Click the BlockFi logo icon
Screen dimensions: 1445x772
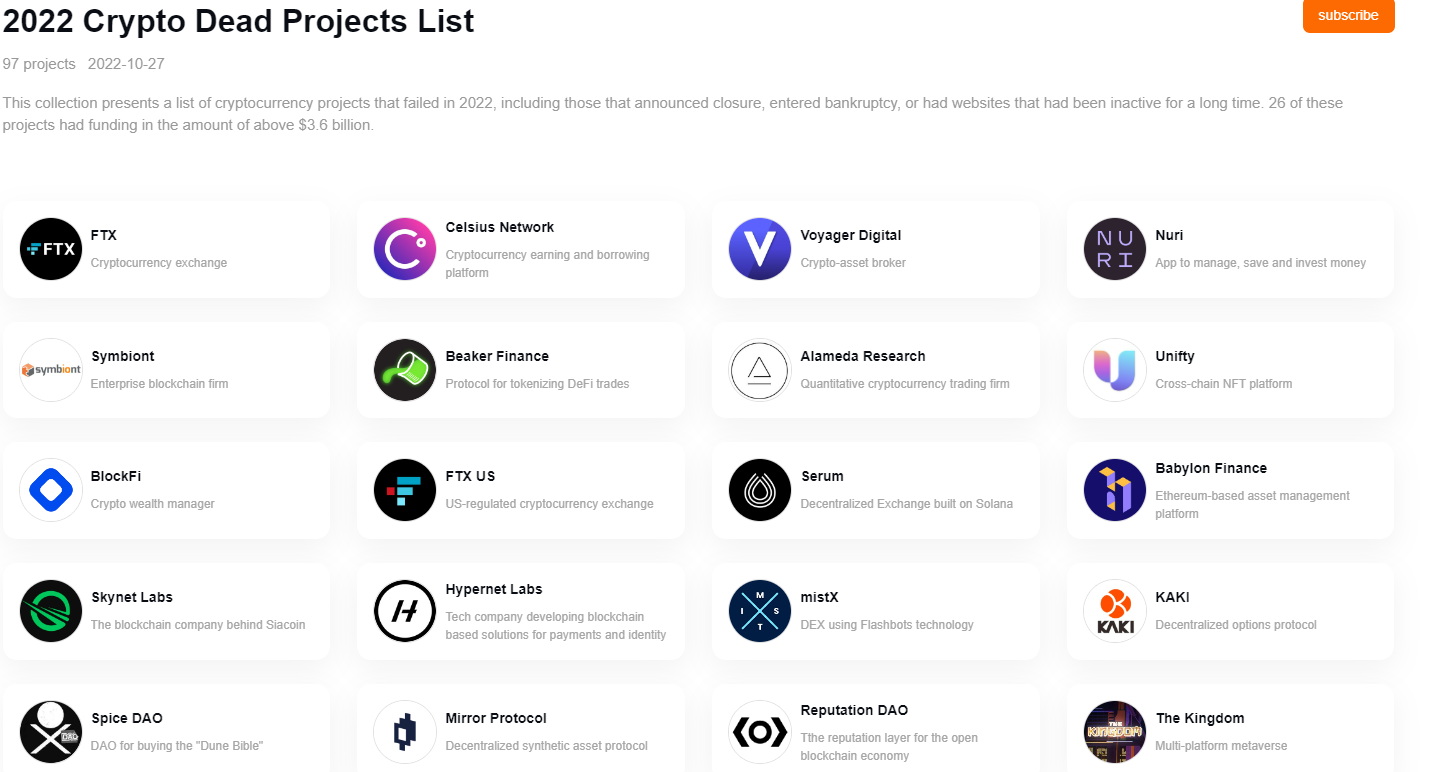click(51, 490)
